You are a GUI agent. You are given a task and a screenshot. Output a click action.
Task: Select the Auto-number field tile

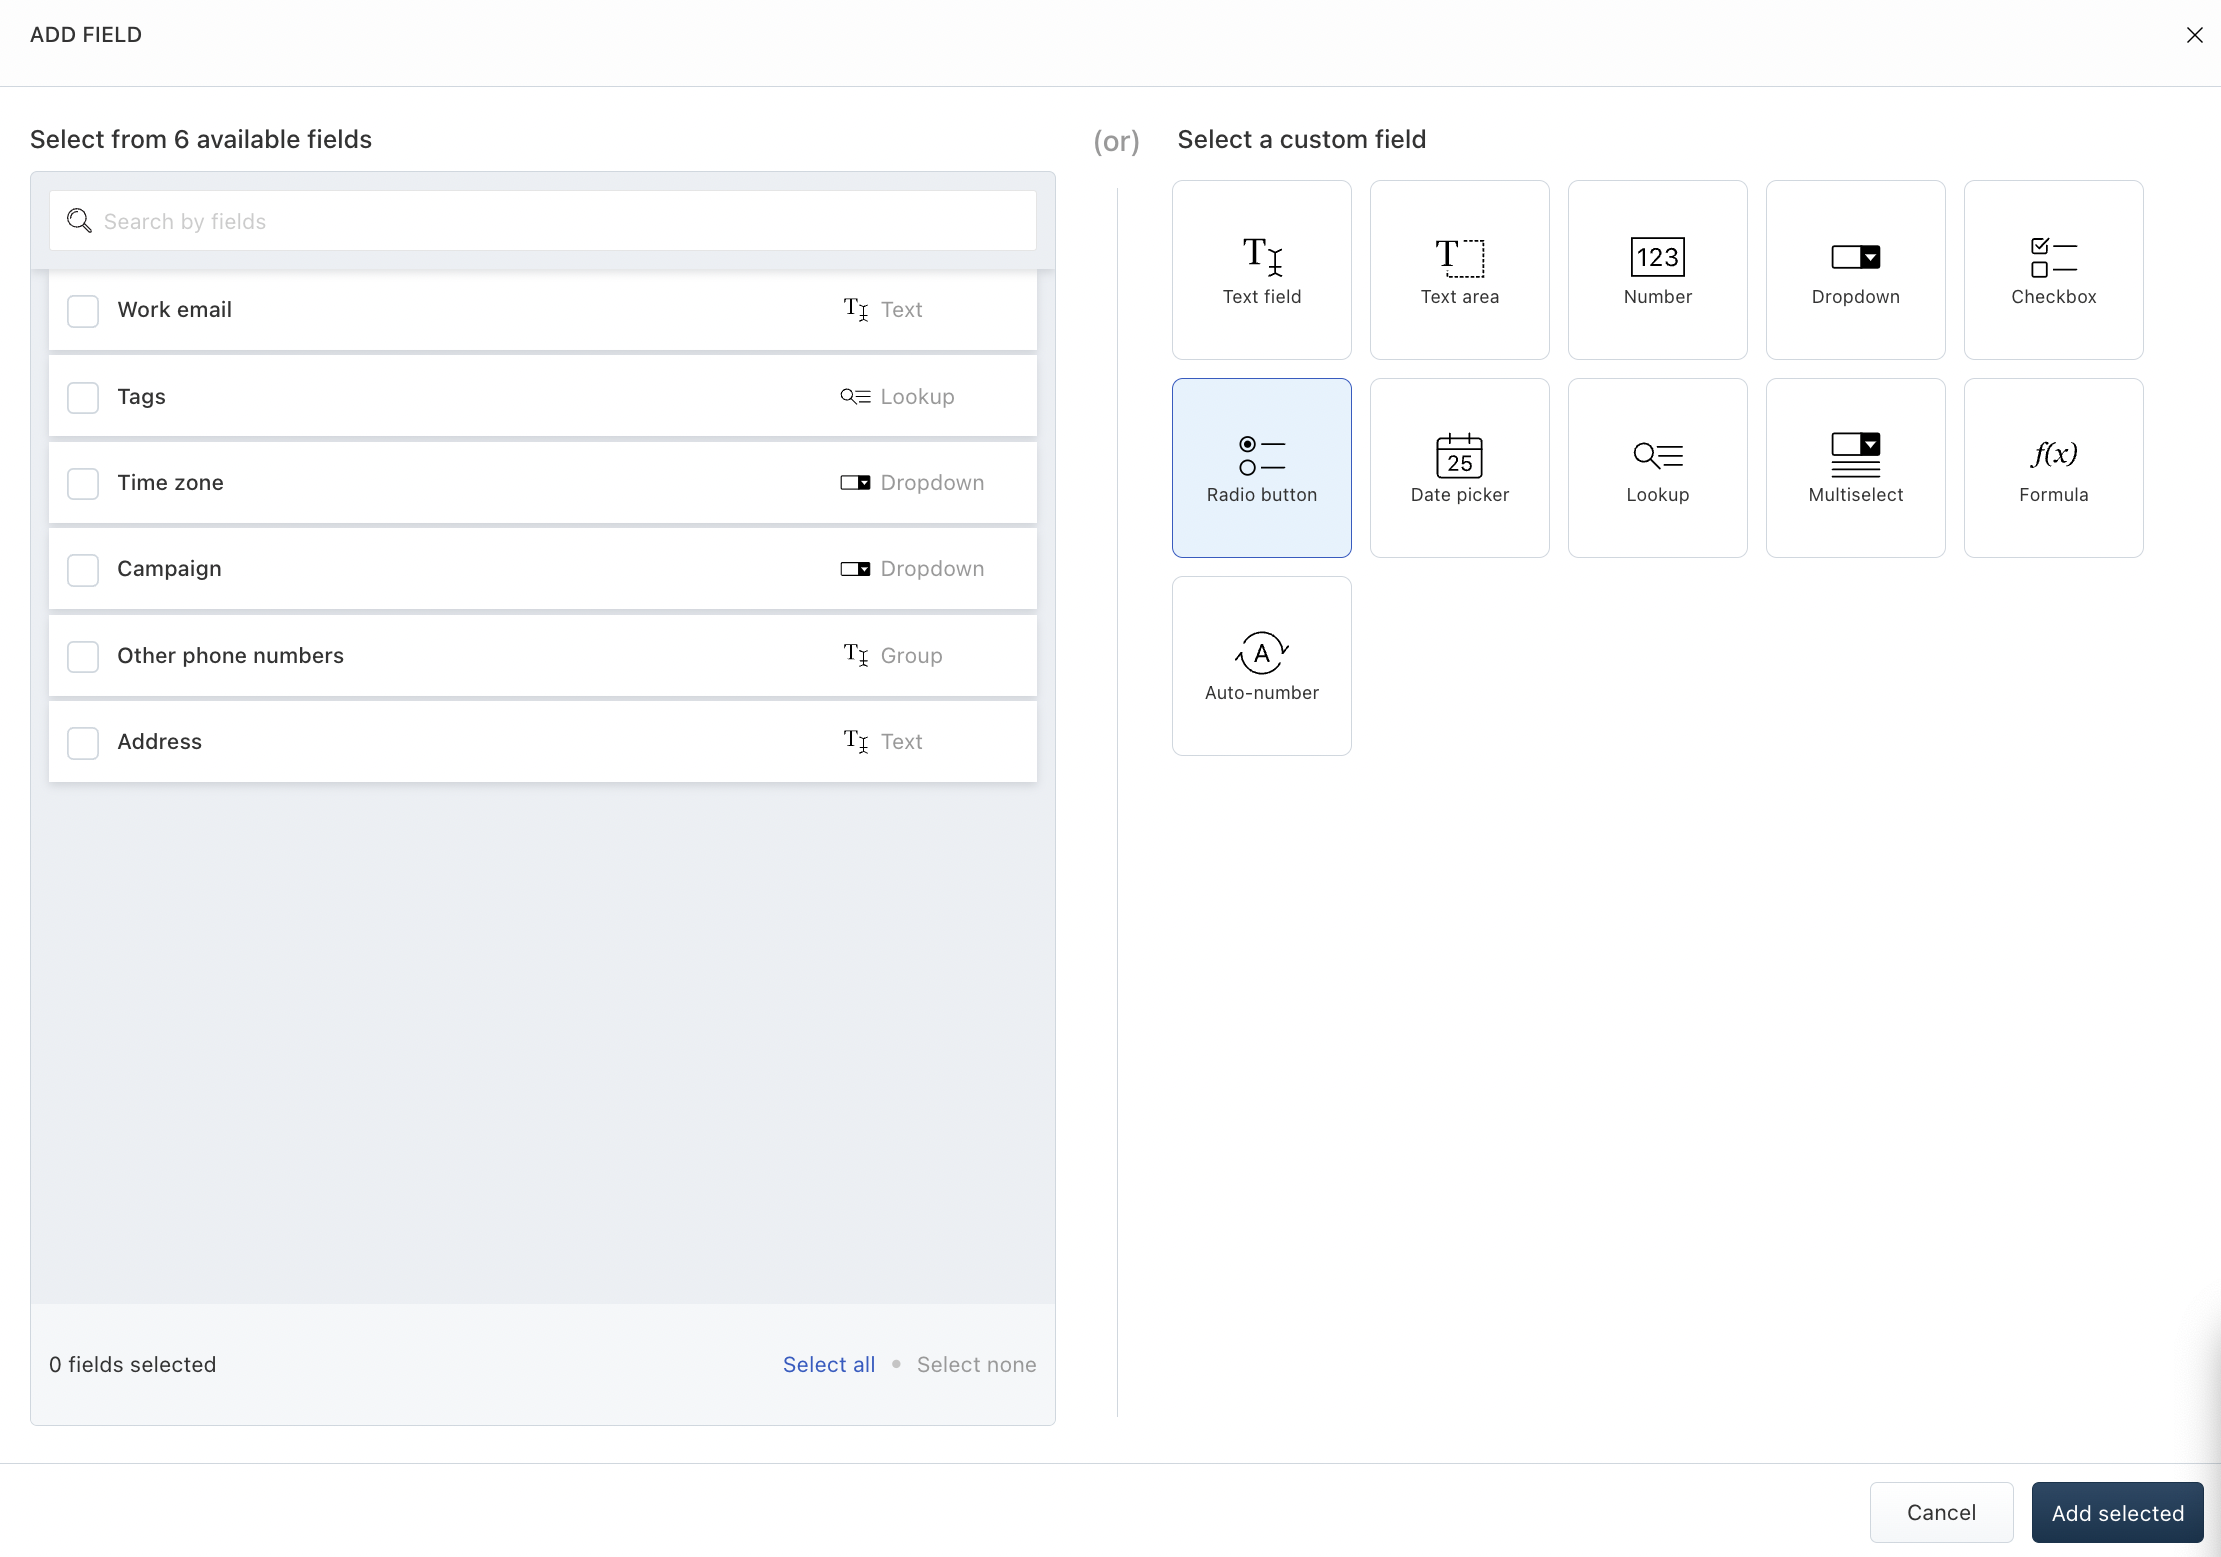1261,666
